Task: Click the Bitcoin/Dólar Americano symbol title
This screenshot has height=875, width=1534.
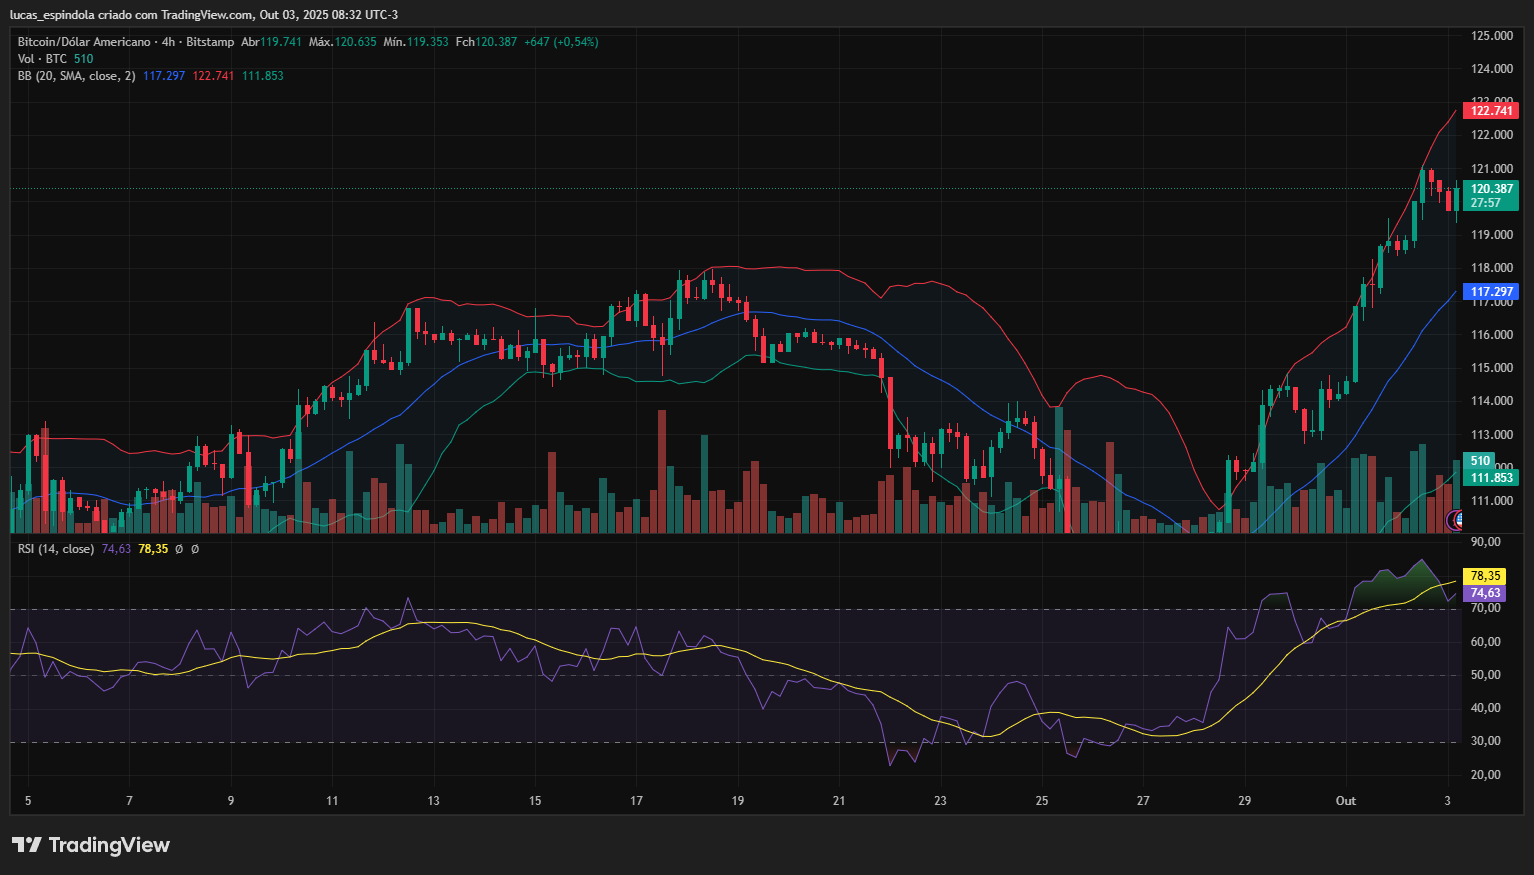Action: tap(84, 42)
